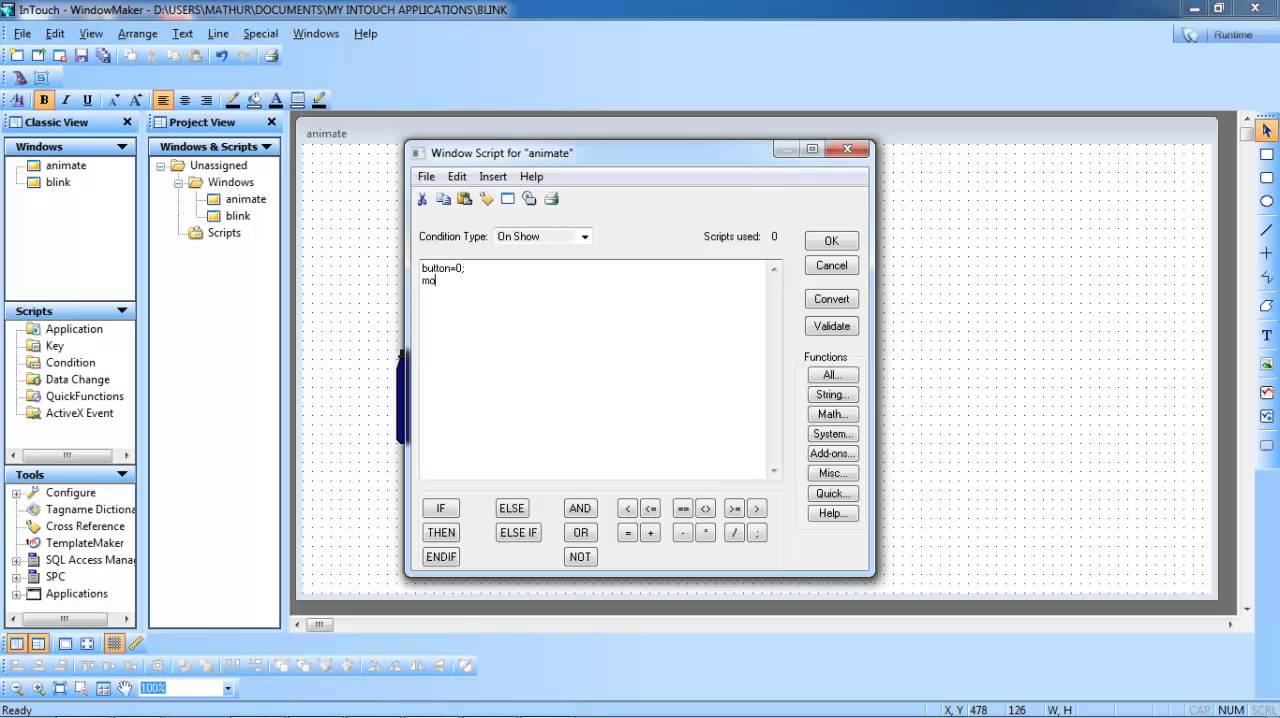
Task: Insert a tagname using the tag icon
Action: [487, 199]
